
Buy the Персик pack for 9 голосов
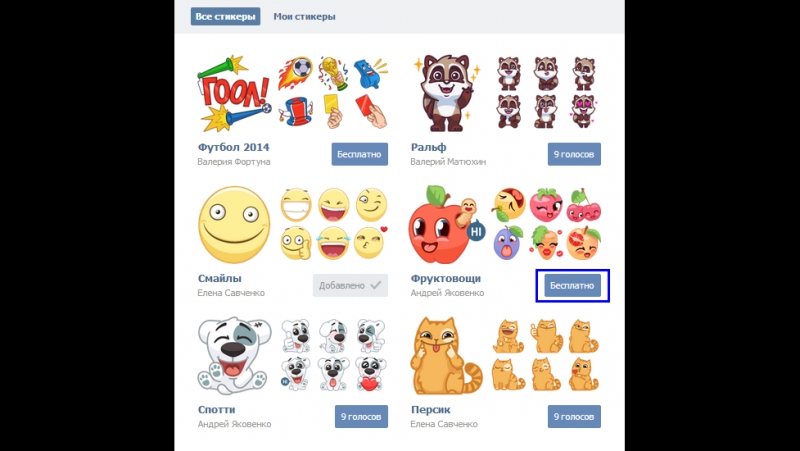(574, 417)
